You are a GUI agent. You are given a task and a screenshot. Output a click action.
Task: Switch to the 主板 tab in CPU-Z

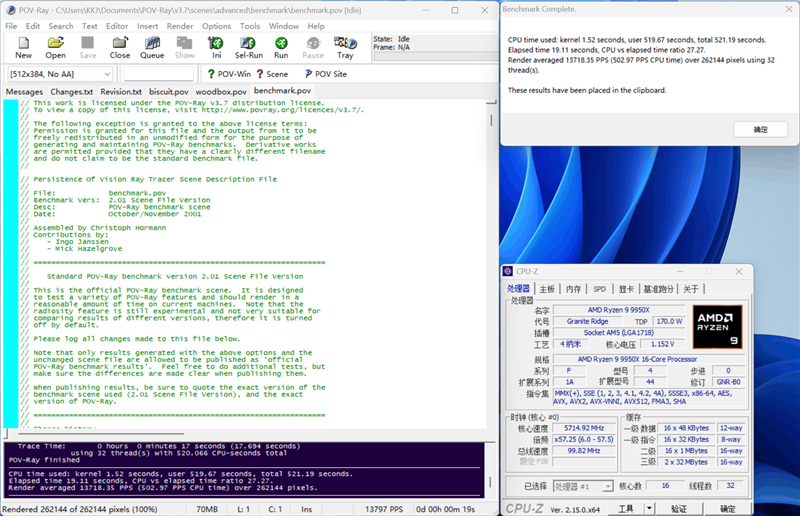coord(547,289)
